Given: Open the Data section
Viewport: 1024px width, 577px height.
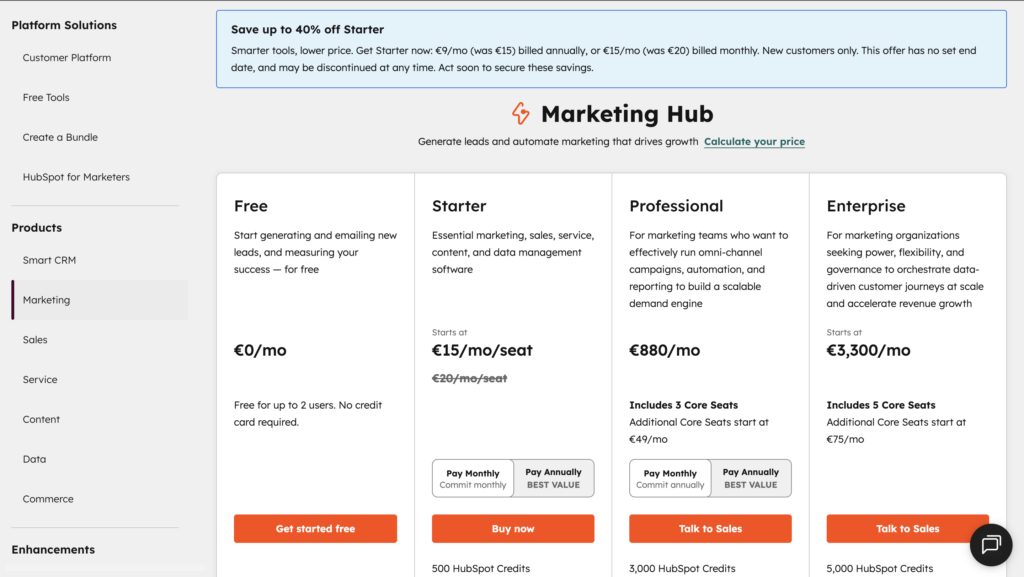Looking at the screenshot, I should tap(34, 458).
